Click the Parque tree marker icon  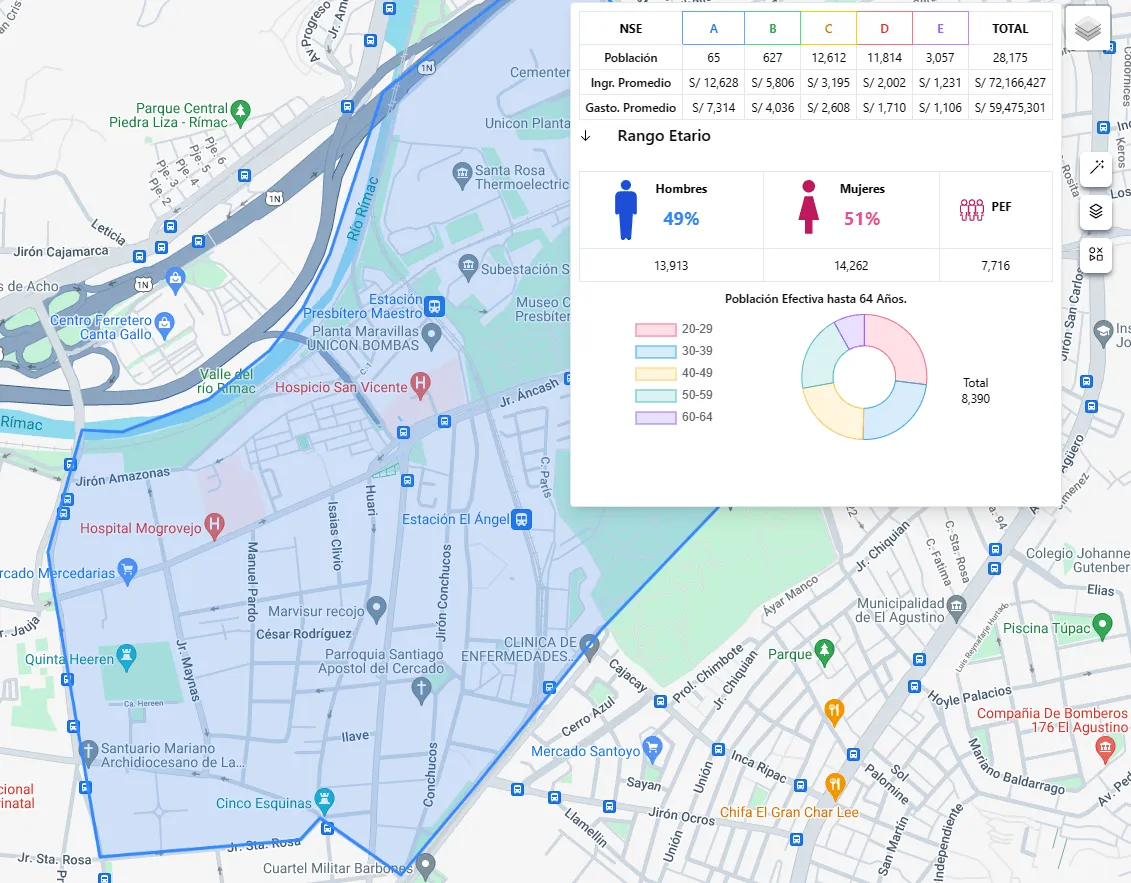pyautogui.click(x=824, y=652)
